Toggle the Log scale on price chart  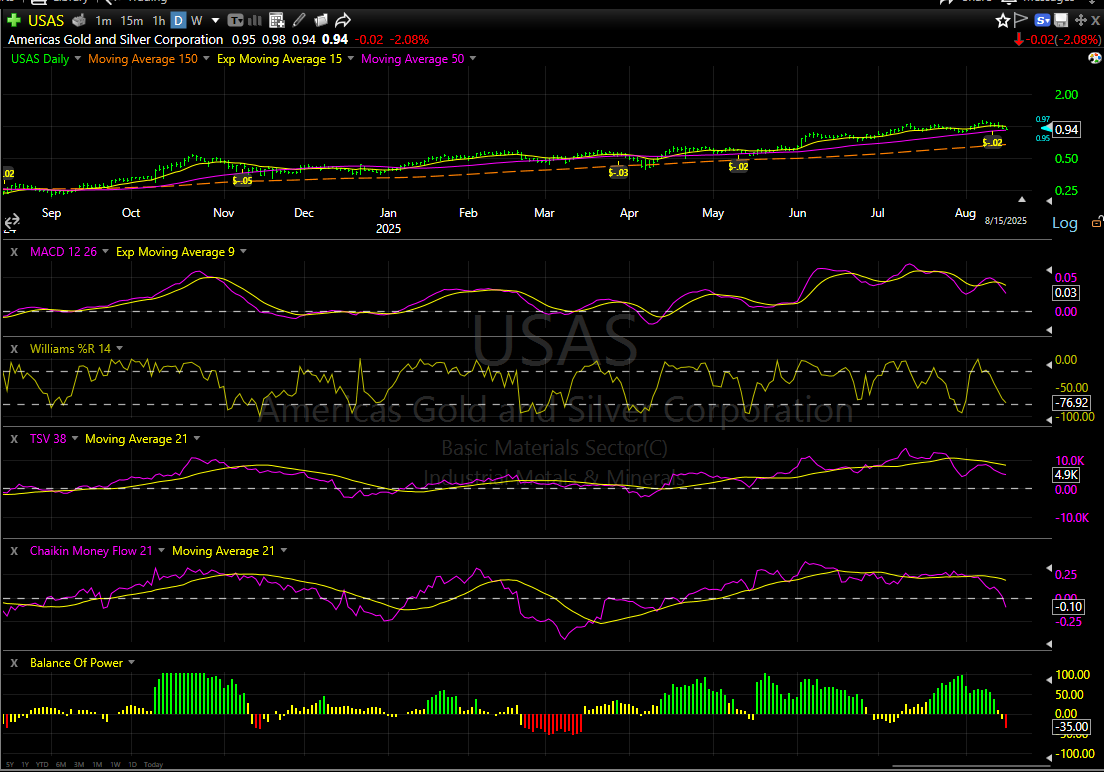click(x=1065, y=223)
